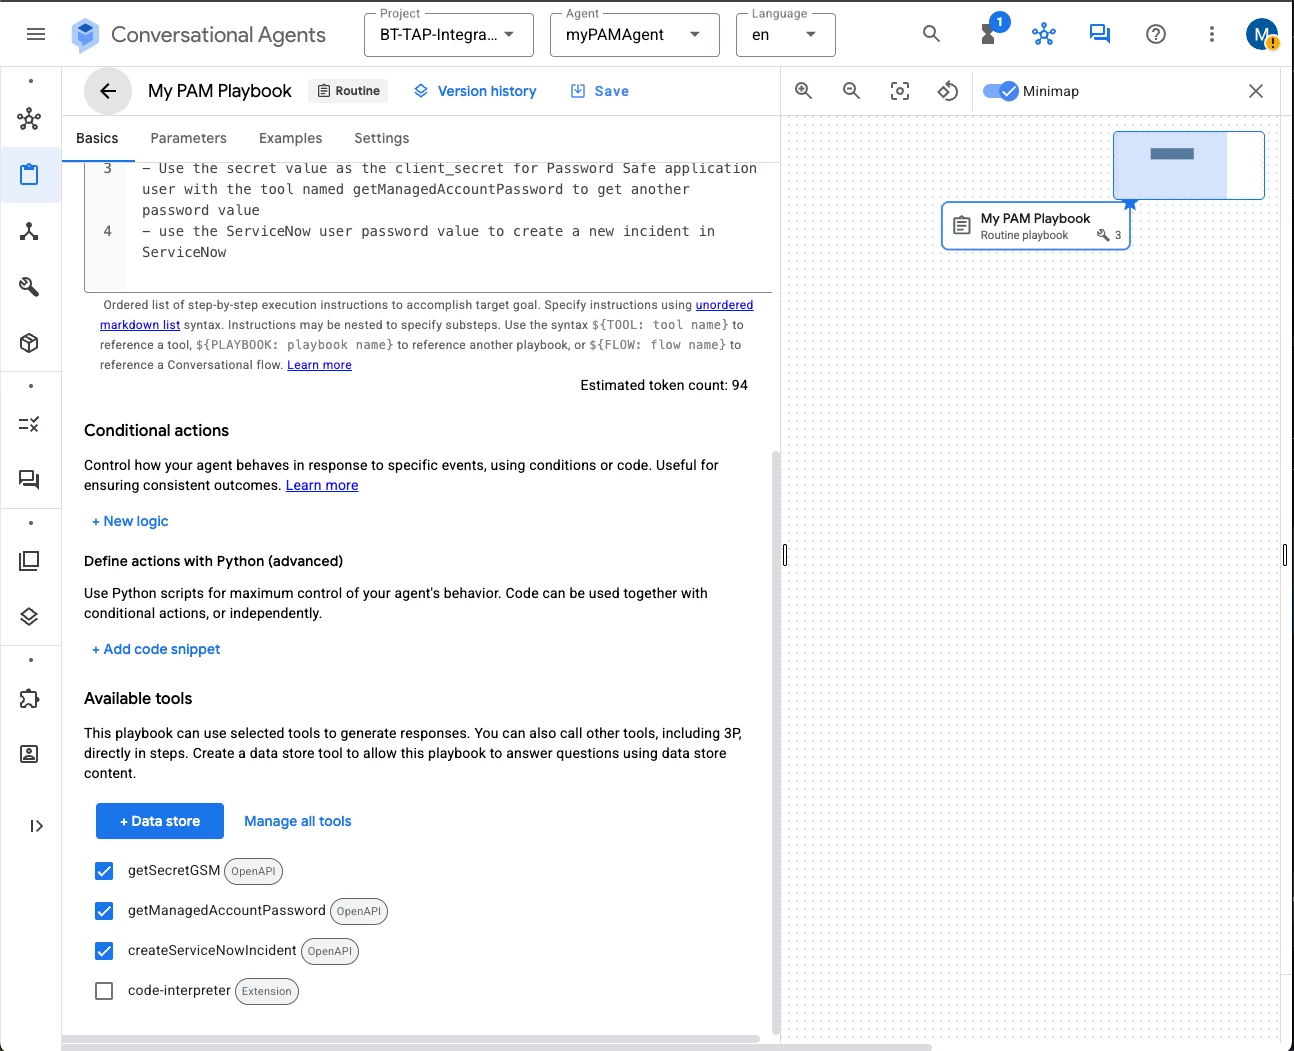
Task: Click the user account avatar
Action: pyautogui.click(x=1262, y=34)
